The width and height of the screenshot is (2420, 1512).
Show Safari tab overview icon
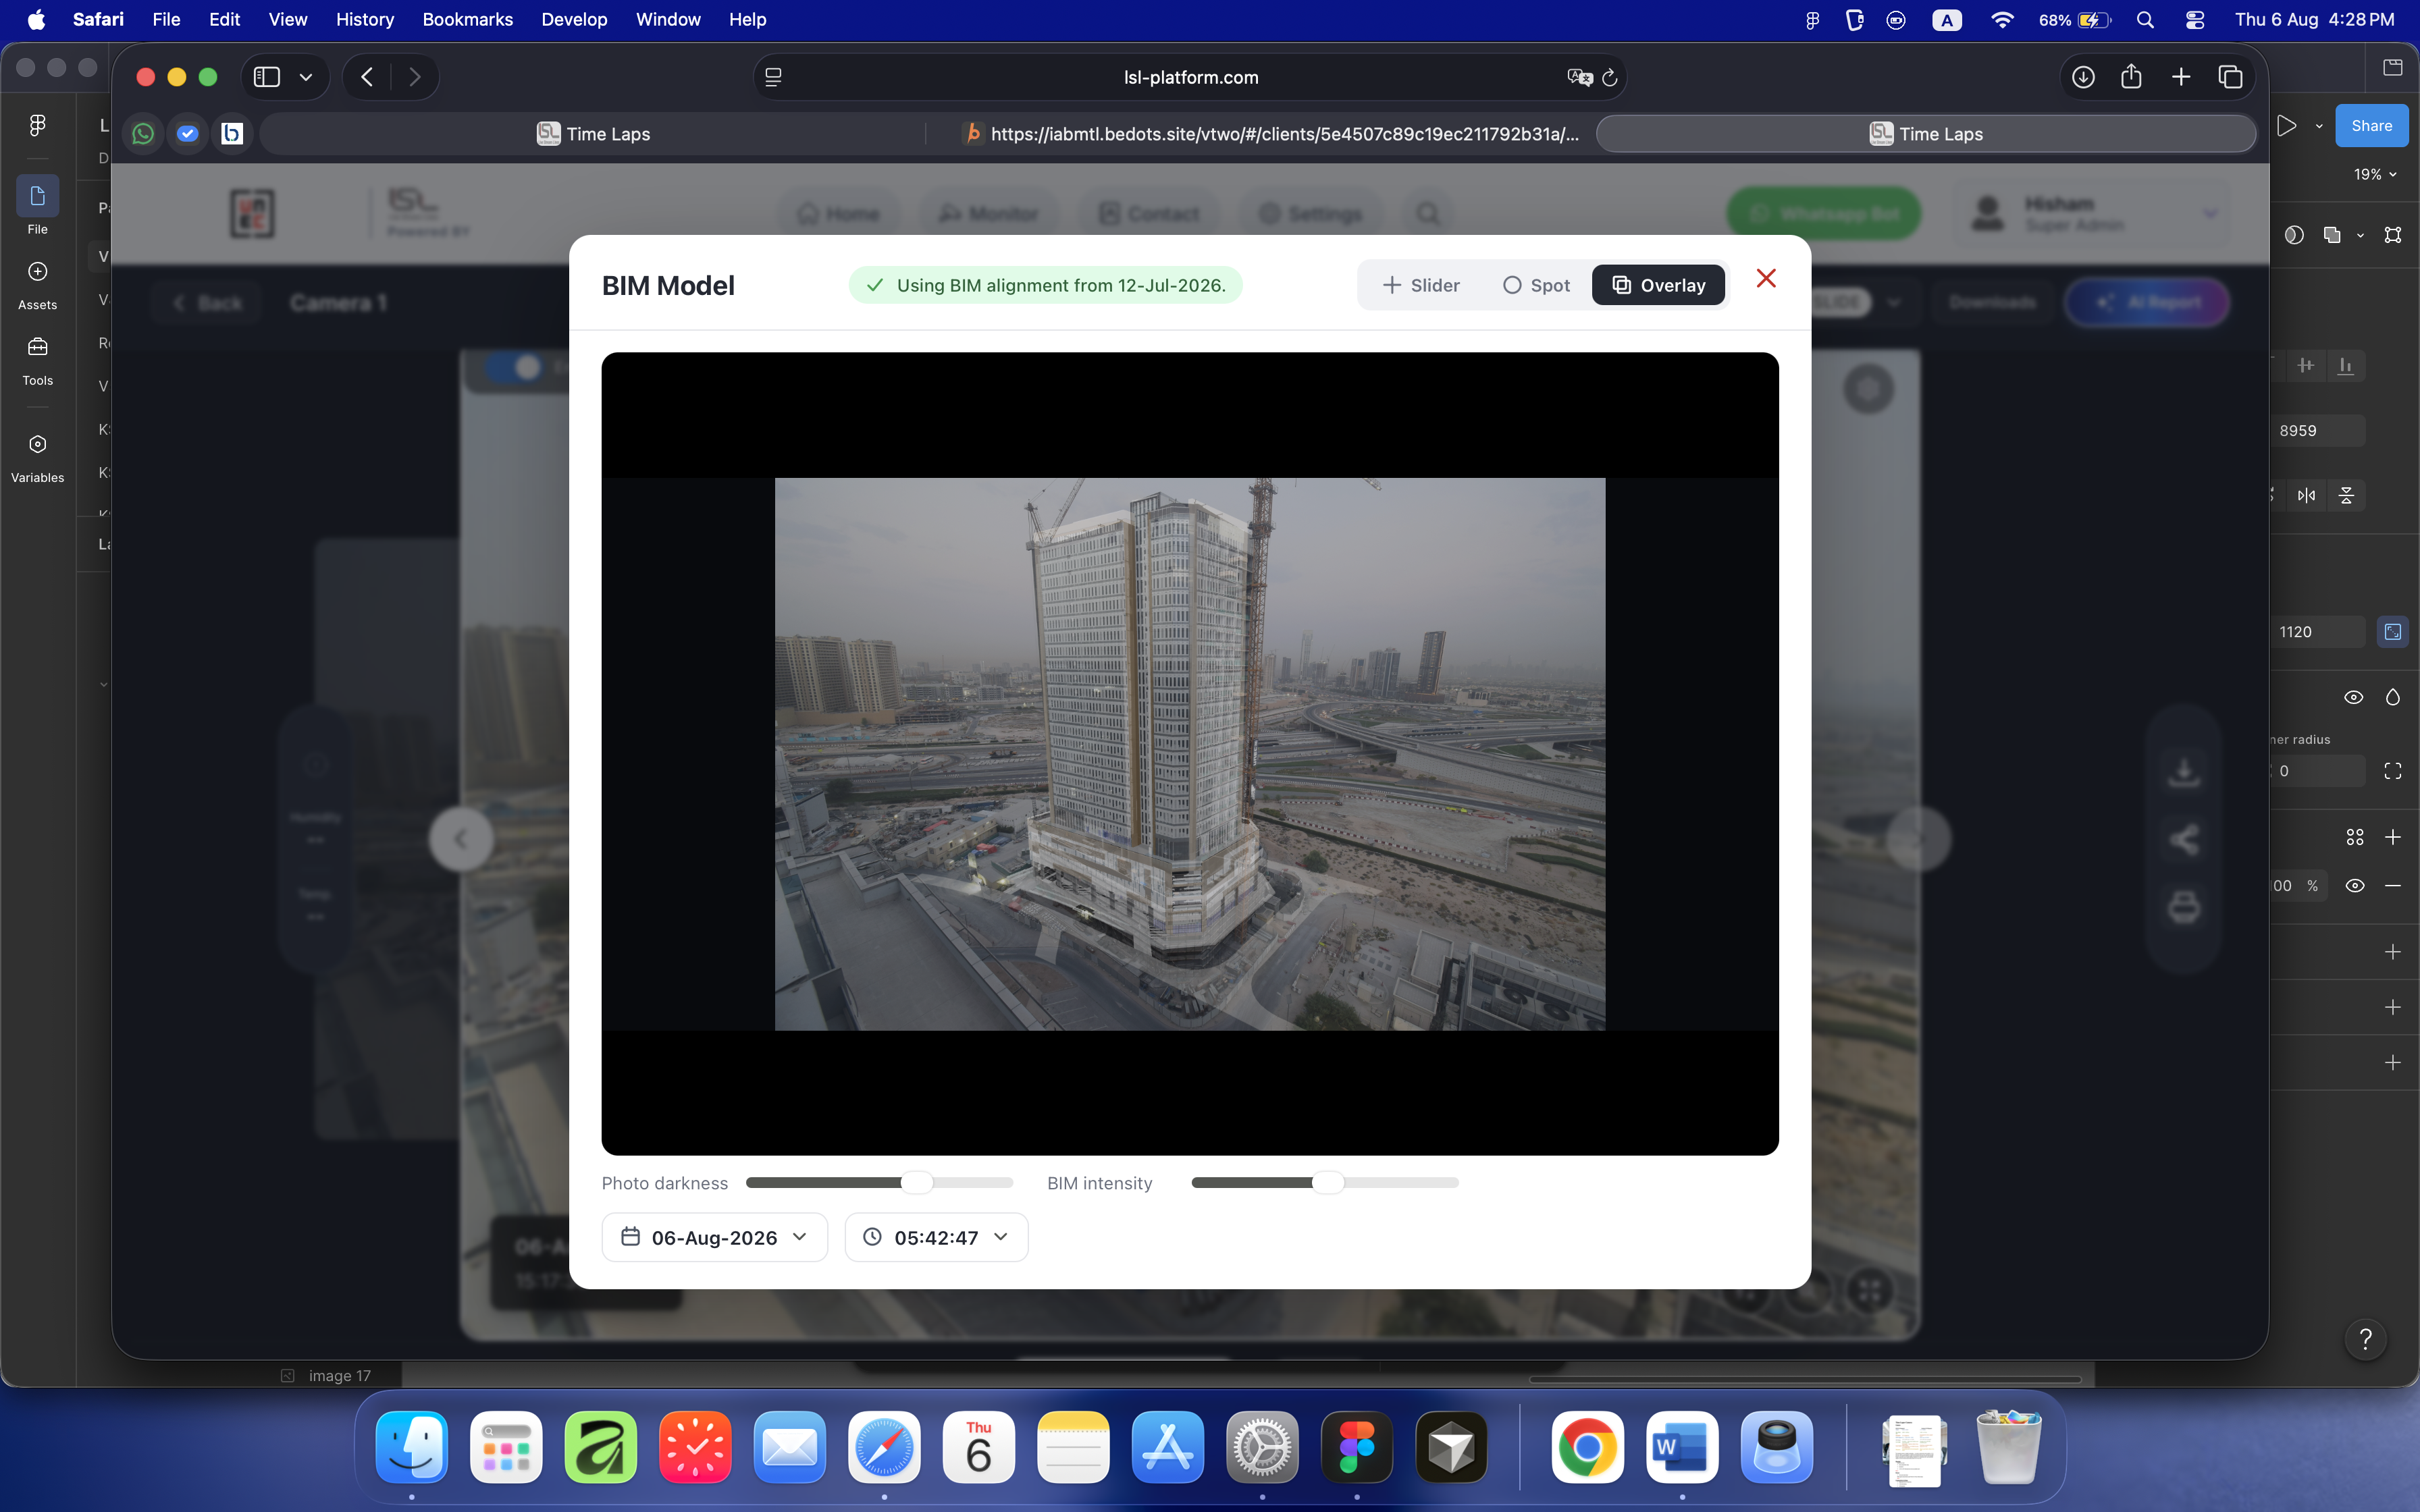2230,77
